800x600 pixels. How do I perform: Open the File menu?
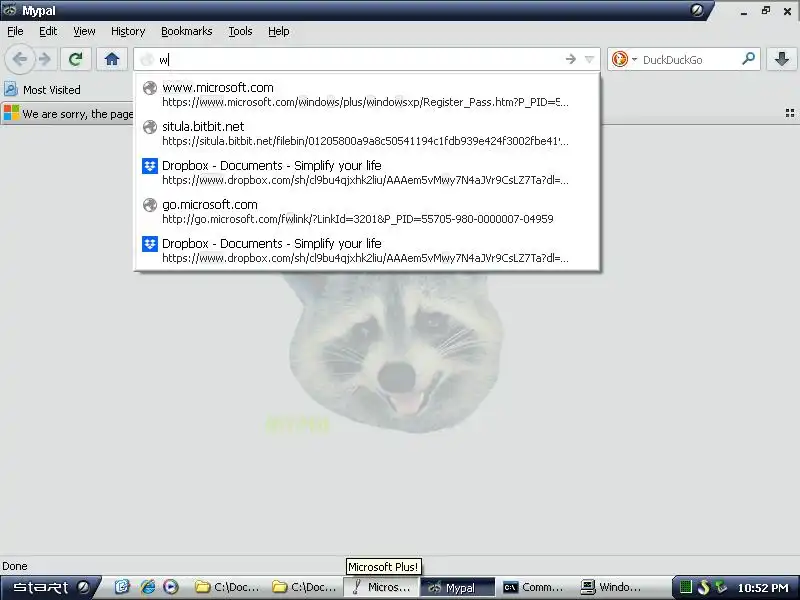click(x=15, y=31)
